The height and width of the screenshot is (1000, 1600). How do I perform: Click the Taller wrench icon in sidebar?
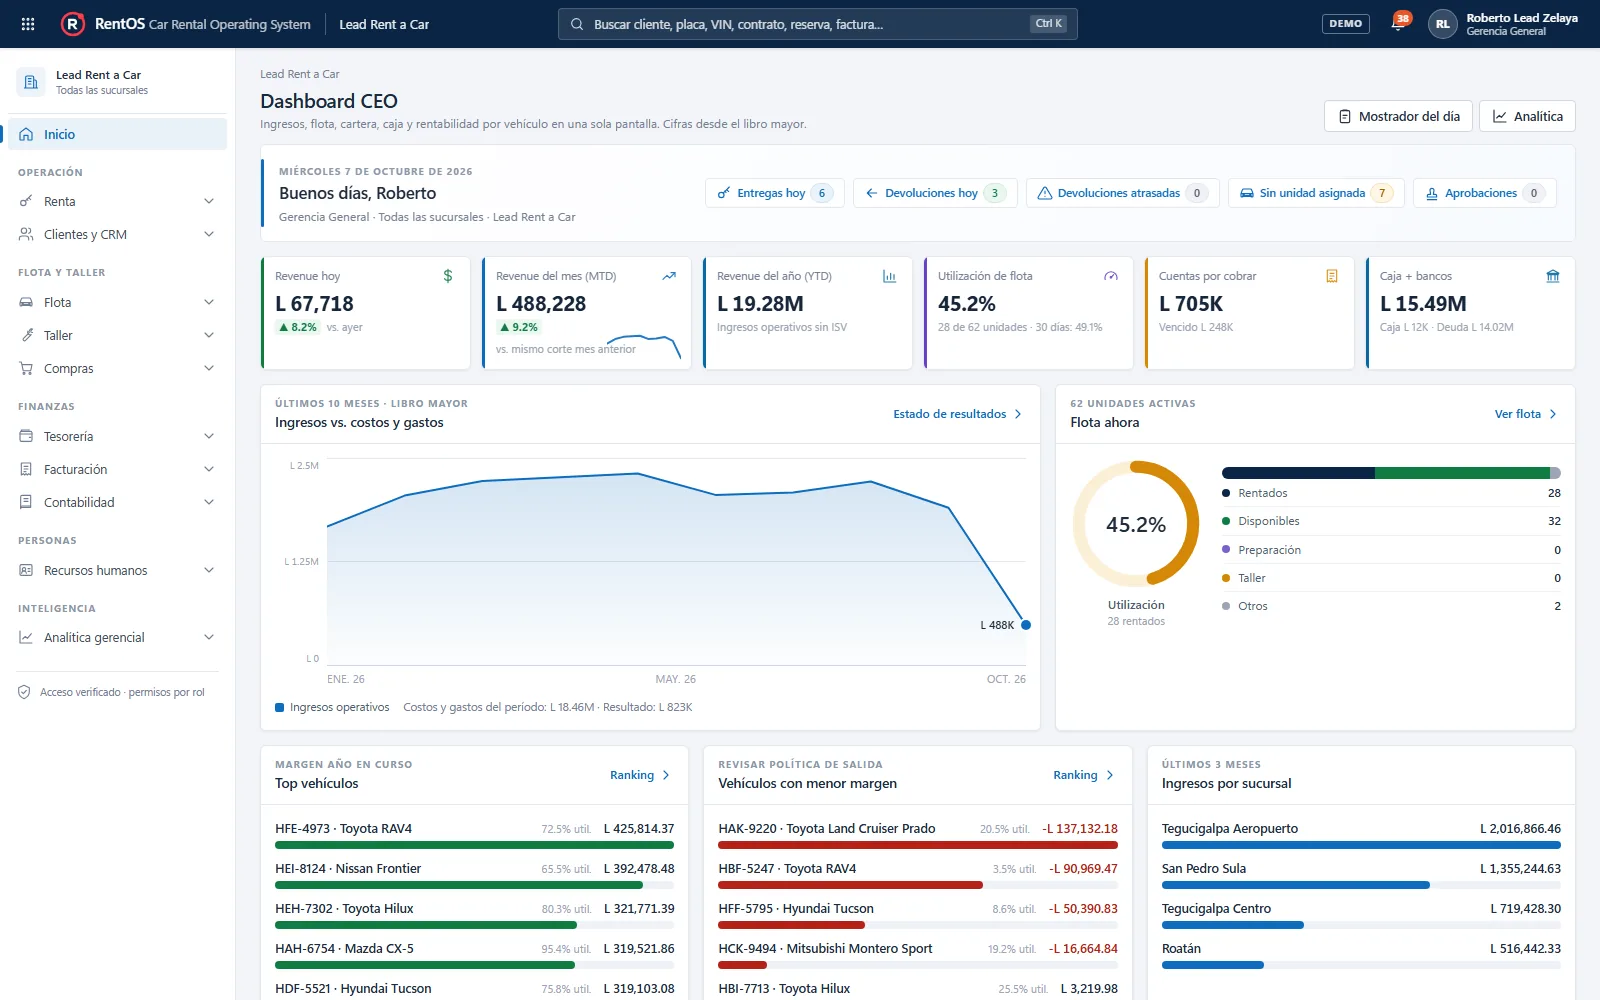tap(27, 335)
